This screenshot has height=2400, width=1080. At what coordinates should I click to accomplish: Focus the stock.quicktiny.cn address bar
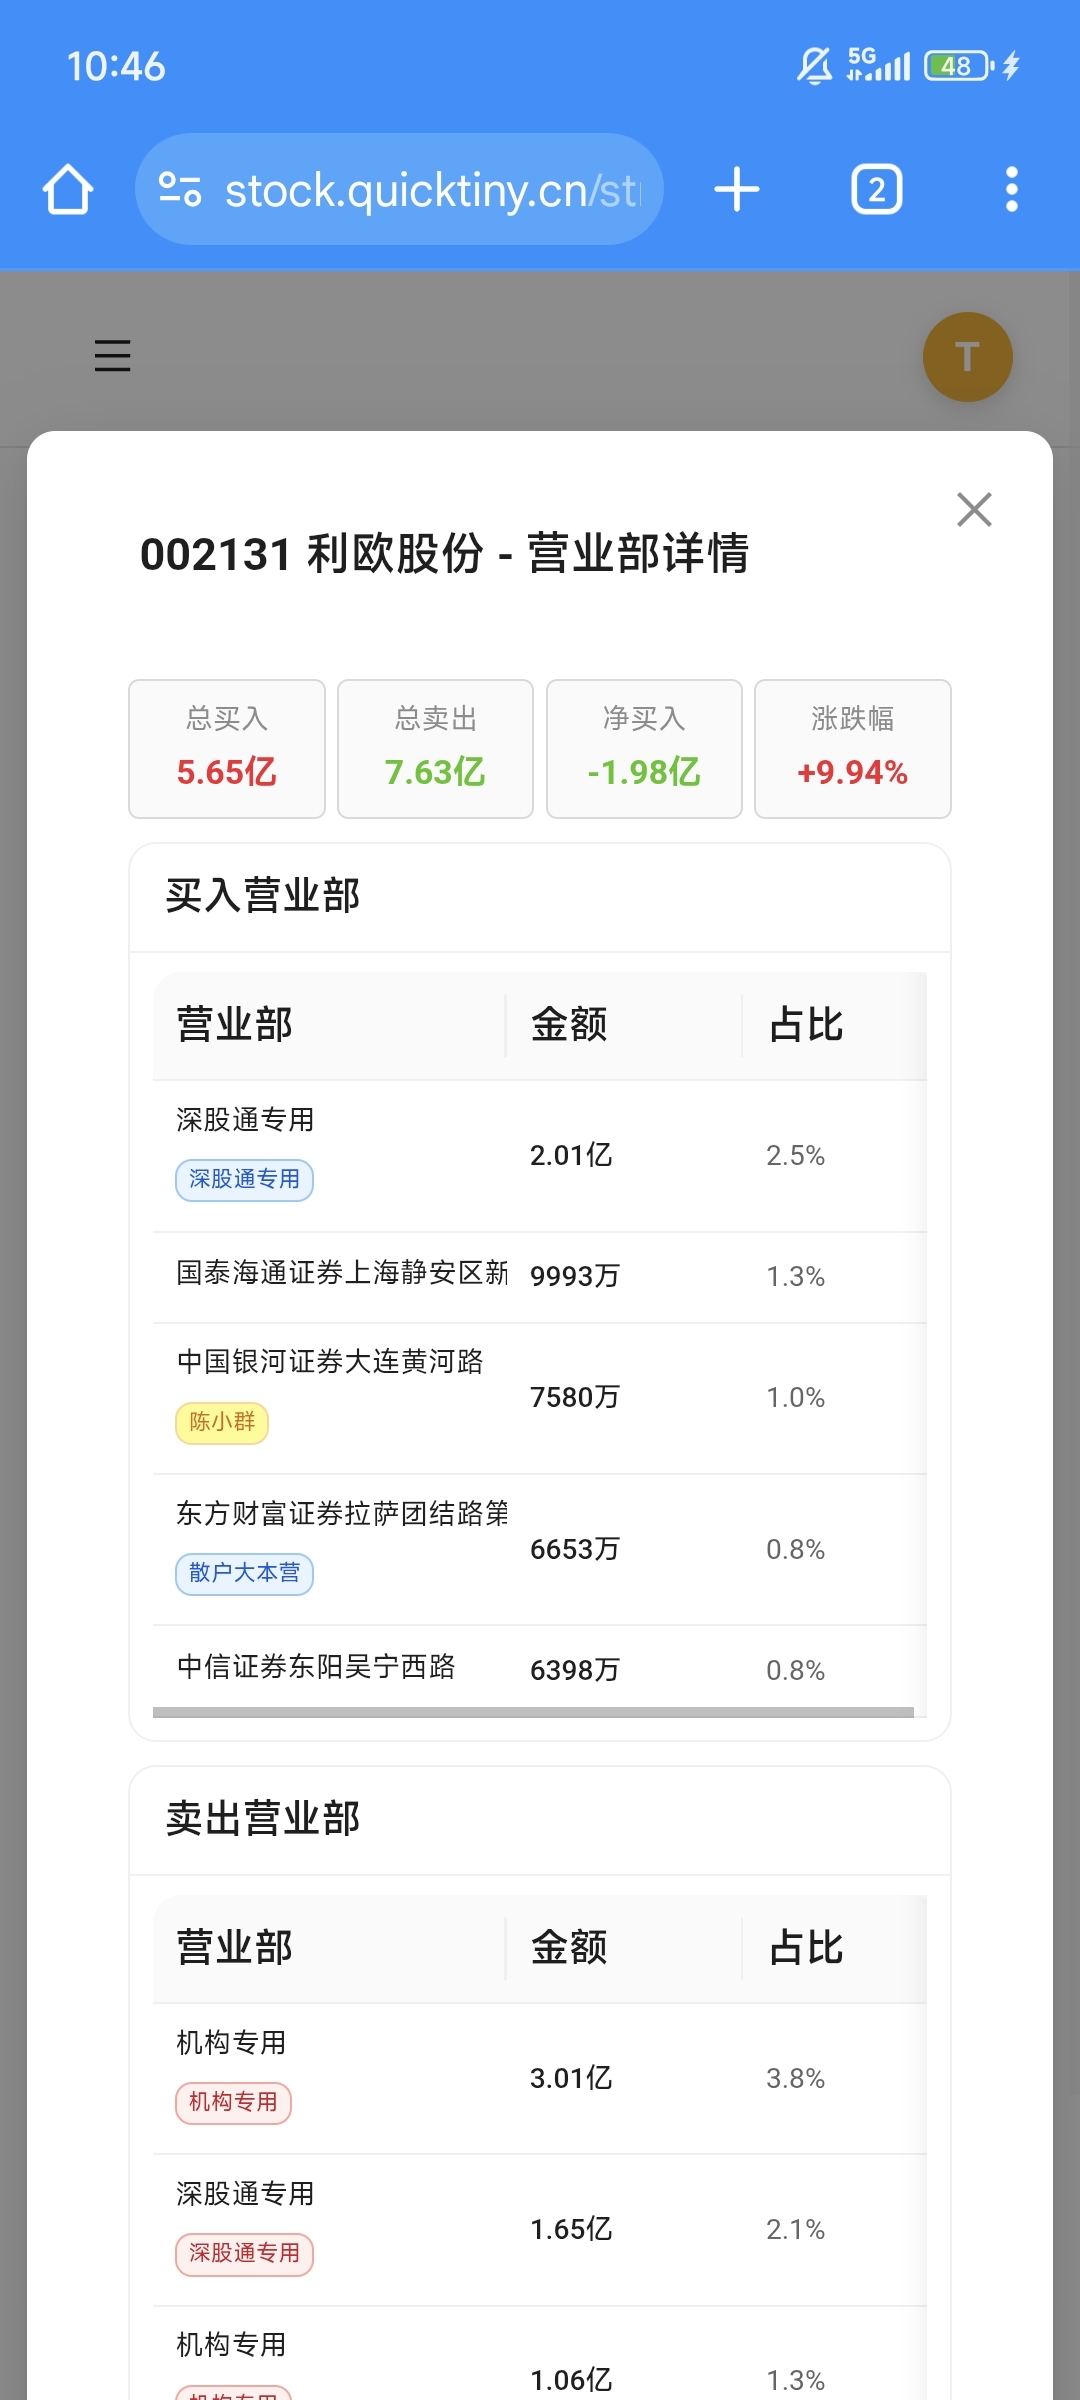[399, 189]
